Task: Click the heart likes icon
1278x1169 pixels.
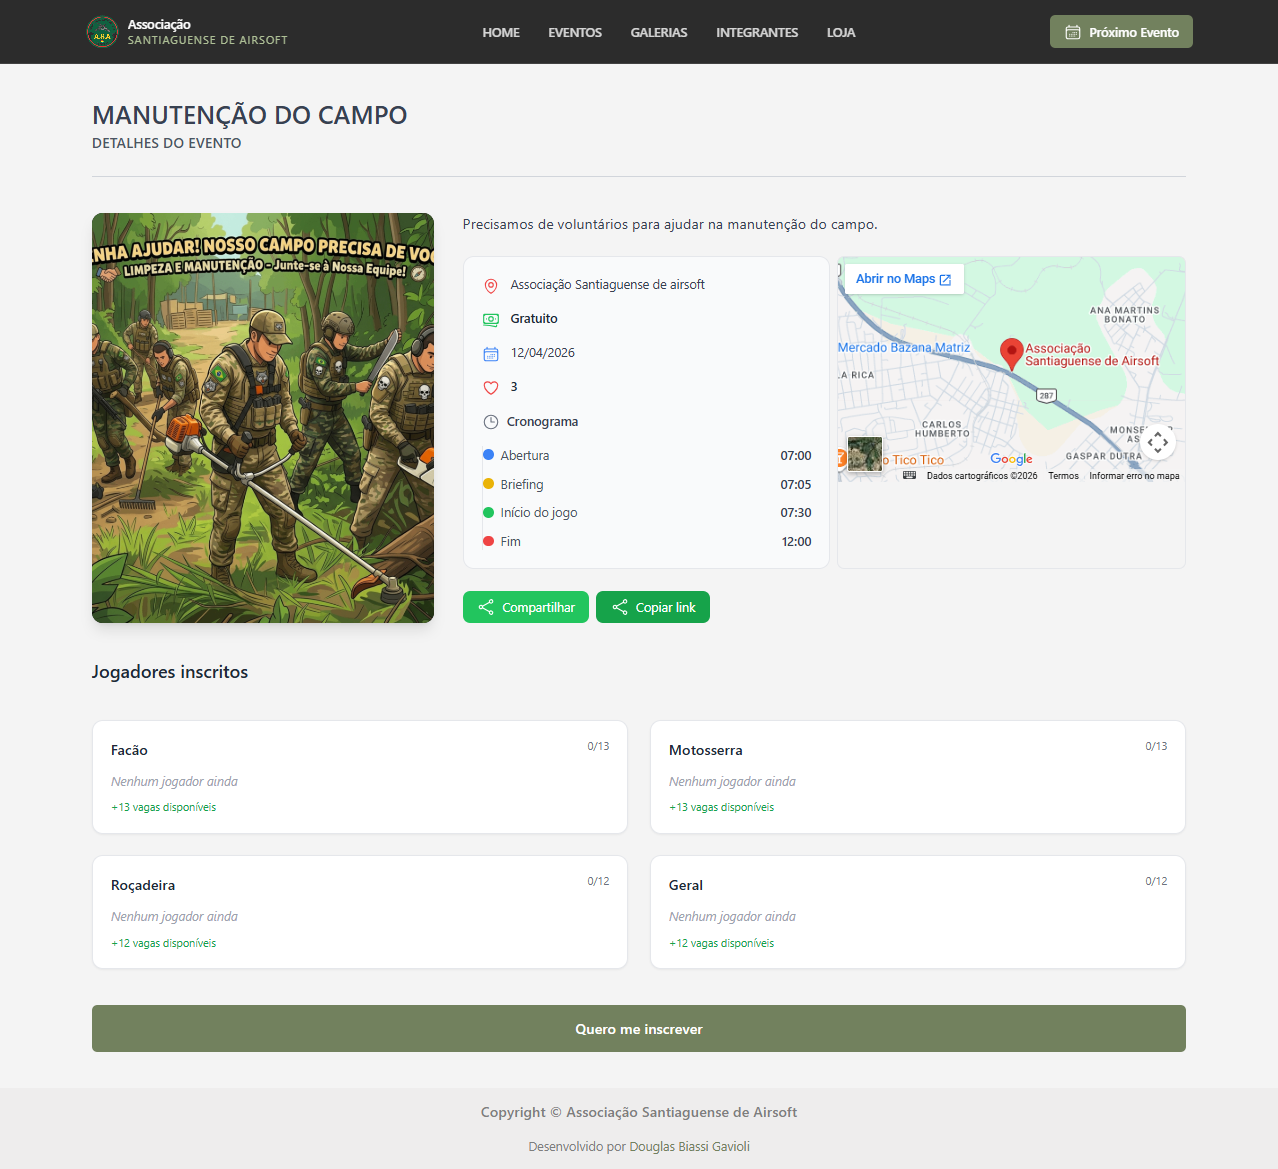Action: [x=491, y=388]
